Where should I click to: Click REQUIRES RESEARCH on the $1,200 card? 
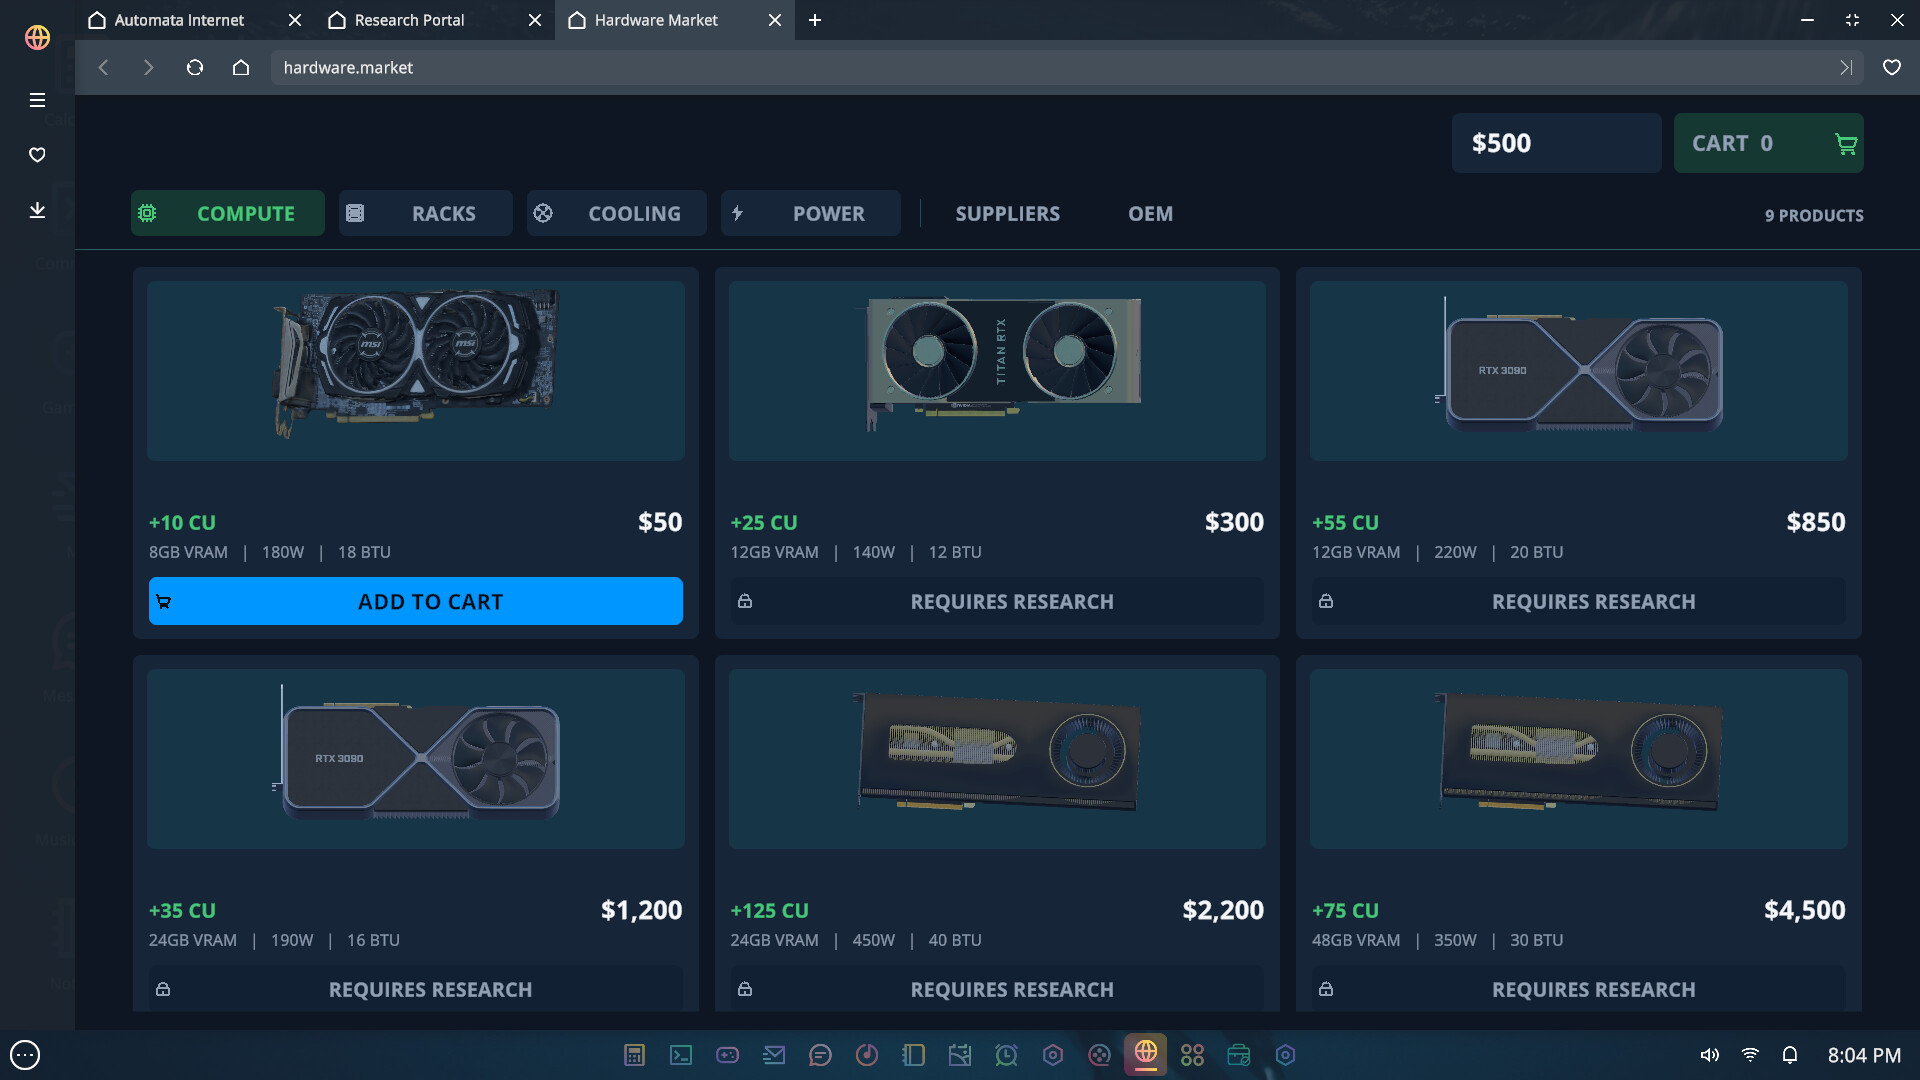point(416,988)
